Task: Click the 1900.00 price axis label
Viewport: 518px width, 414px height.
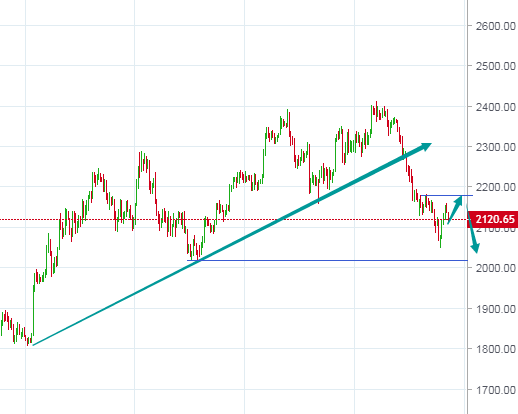Action: (x=496, y=309)
